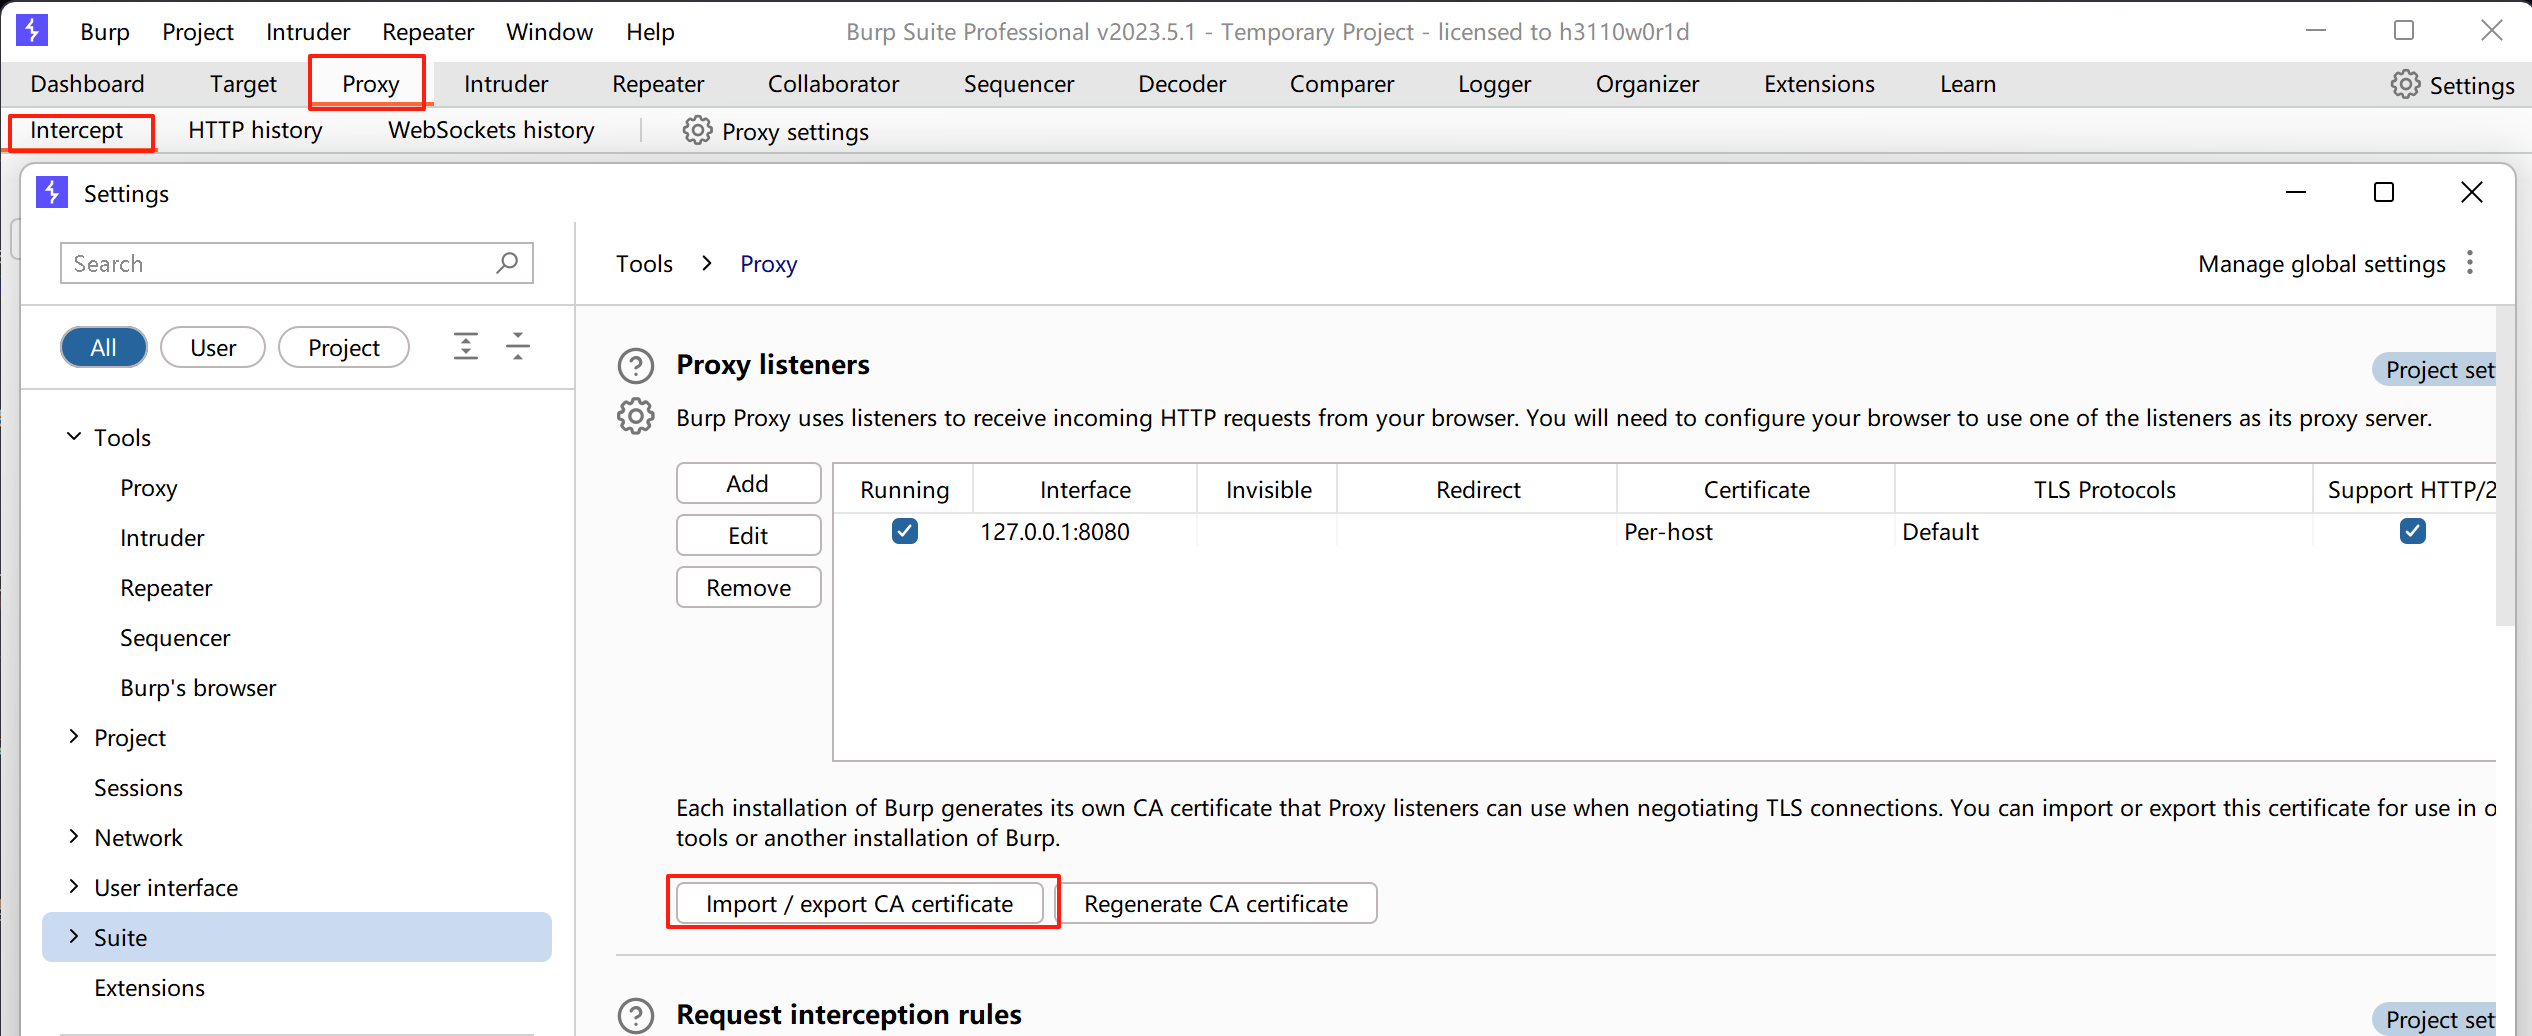2532x1036 pixels.
Task: Switch to the Learn tab
Action: pyautogui.click(x=1968, y=84)
